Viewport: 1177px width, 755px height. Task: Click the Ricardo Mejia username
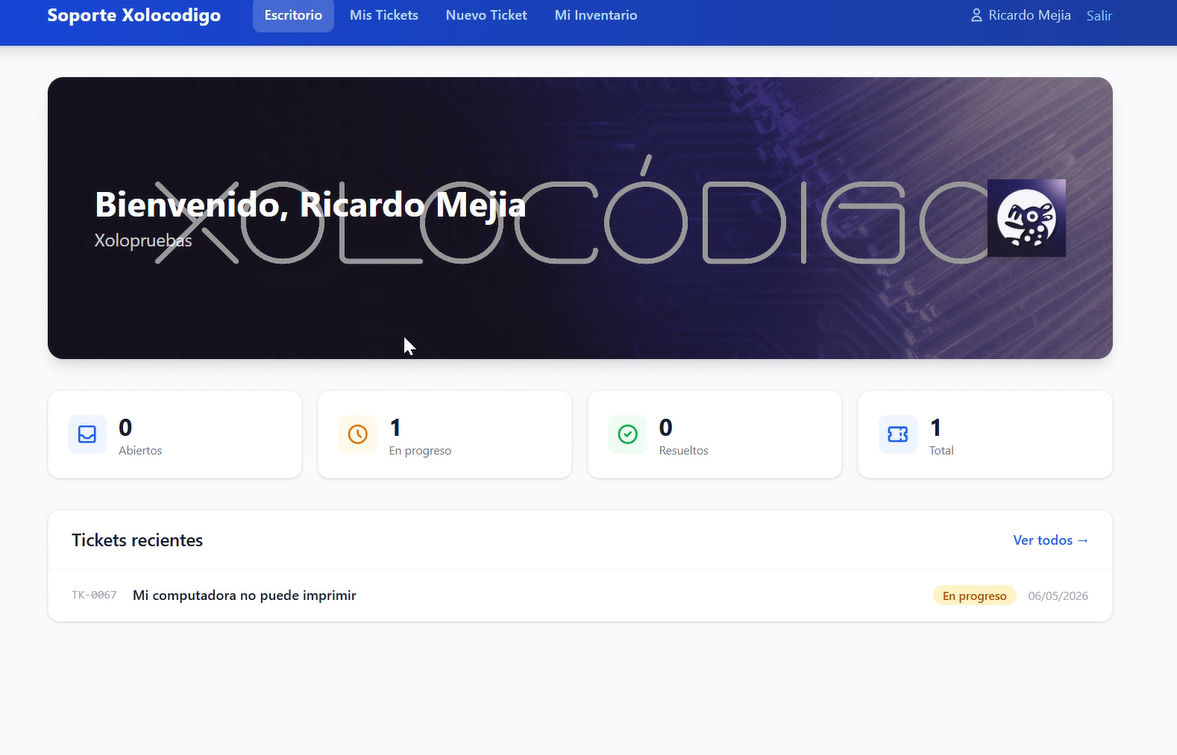[1029, 15]
